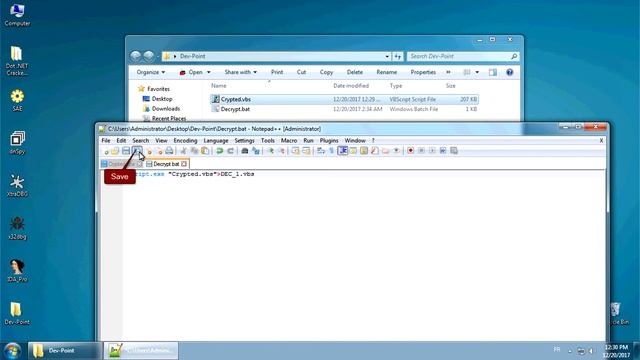The width and height of the screenshot is (640, 360).
Task: Click the New file icon in Notepad++ toolbar
Action: [107, 151]
